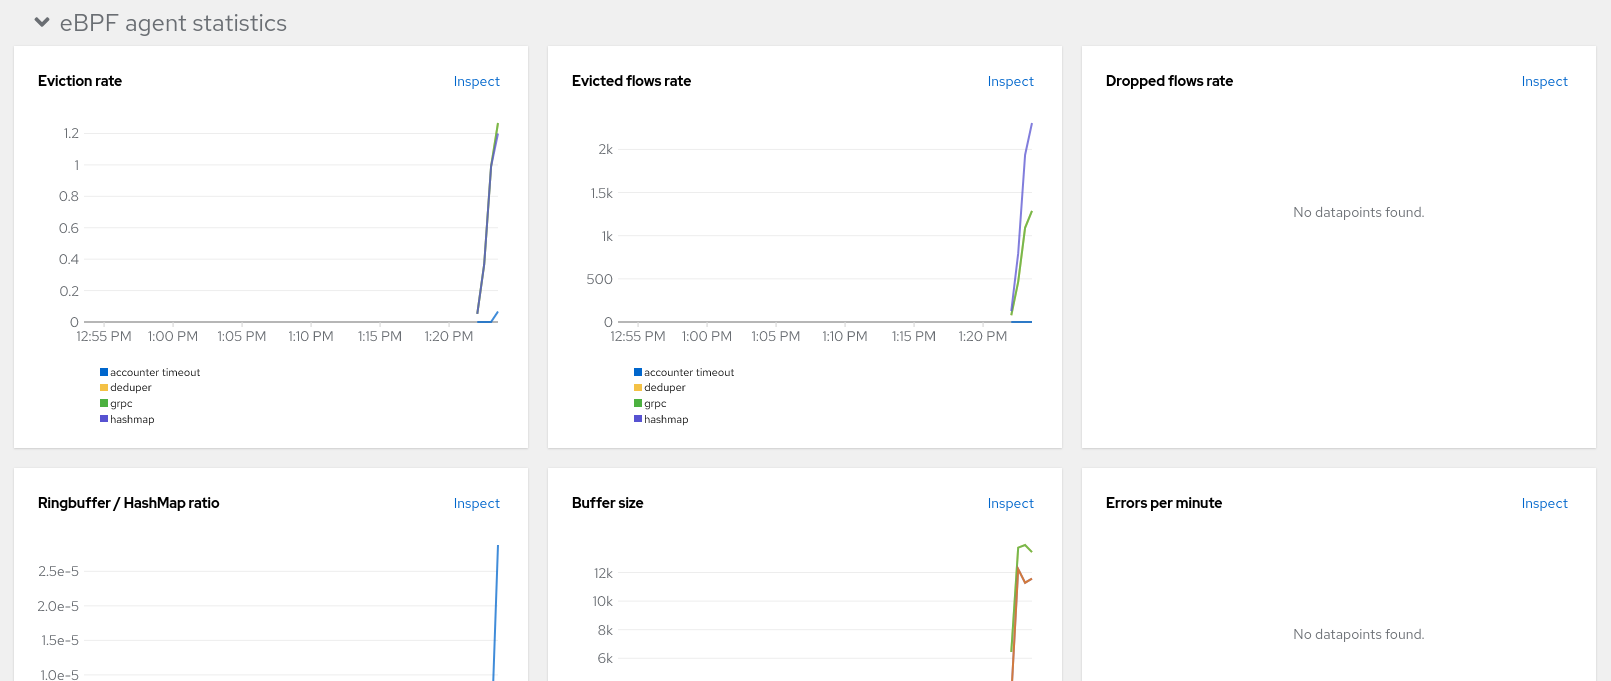
Task: Click green grpc swatch in Evicted flows rate legend
Action: pyautogui.click(x=638, y=404)
